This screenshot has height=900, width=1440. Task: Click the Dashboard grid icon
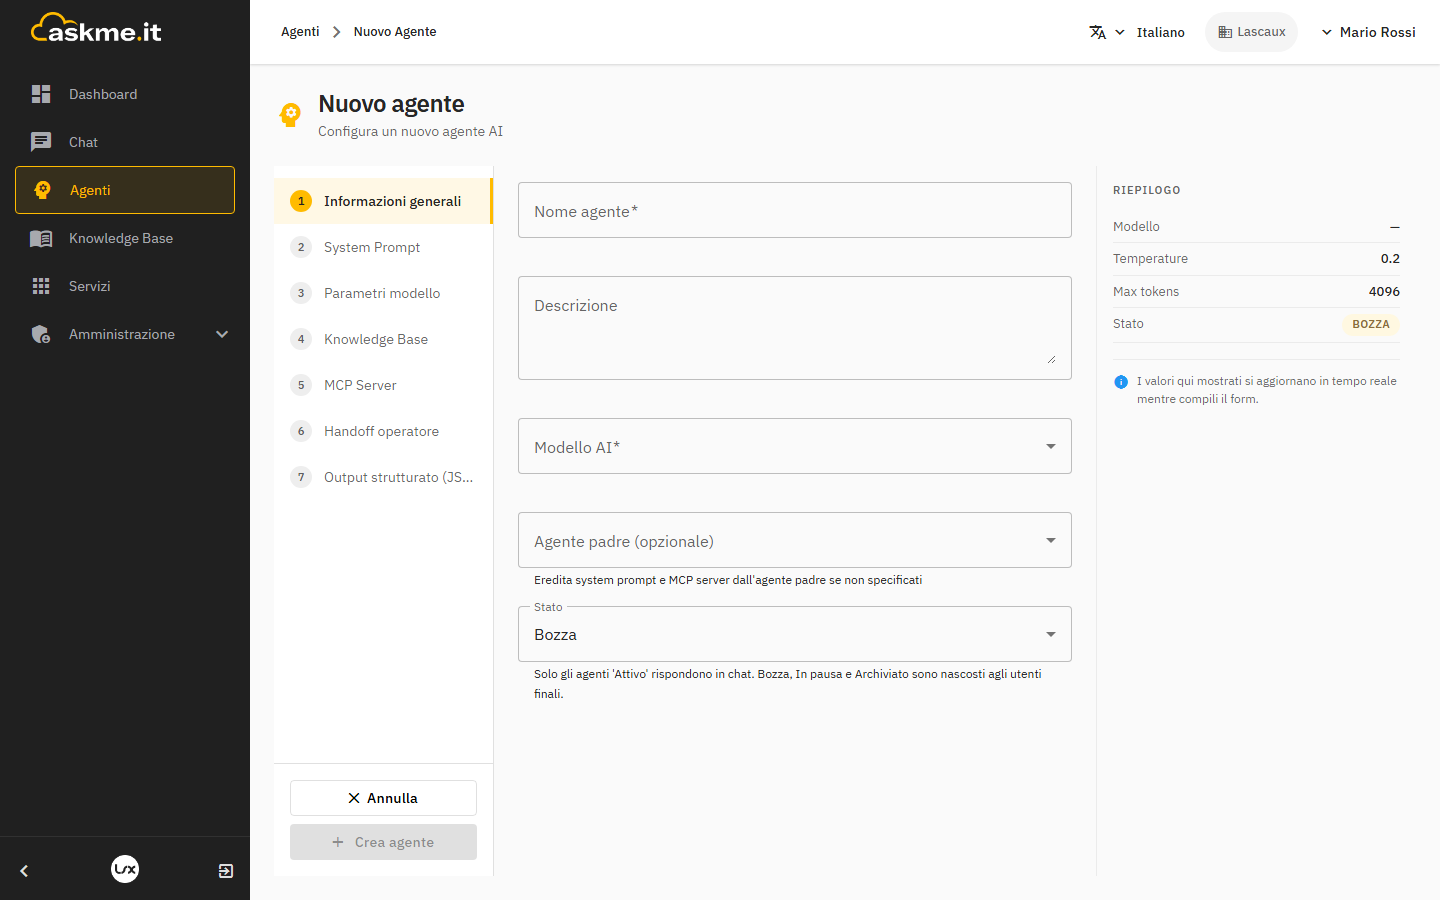coord(41,94)
